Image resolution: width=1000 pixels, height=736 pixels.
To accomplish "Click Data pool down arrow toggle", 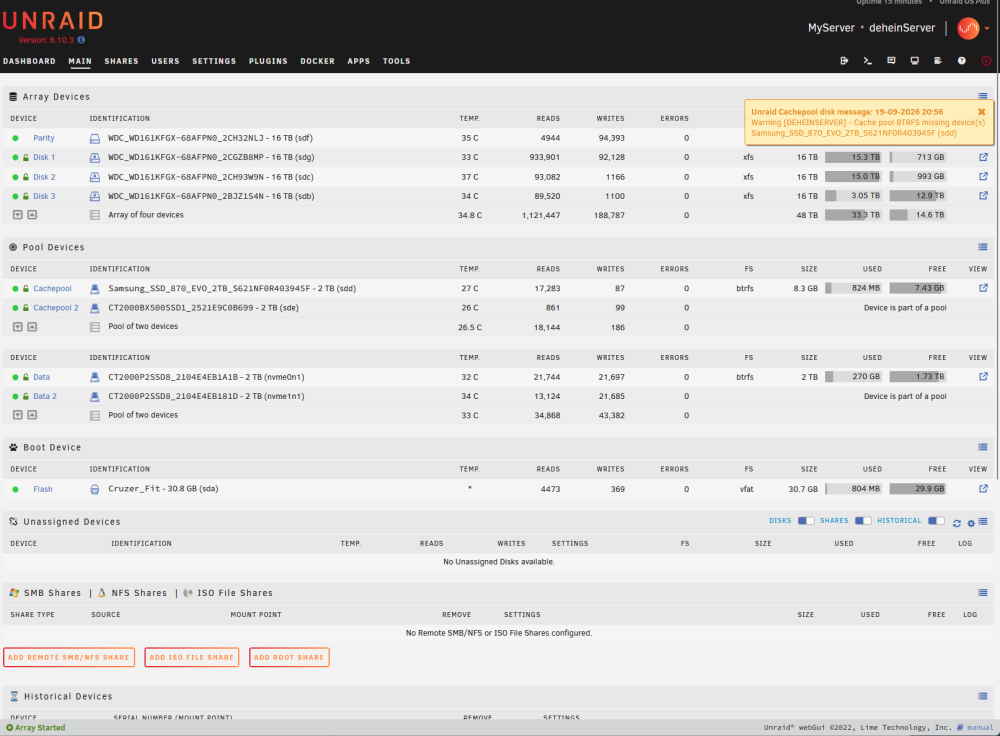I will pos(18,415).
